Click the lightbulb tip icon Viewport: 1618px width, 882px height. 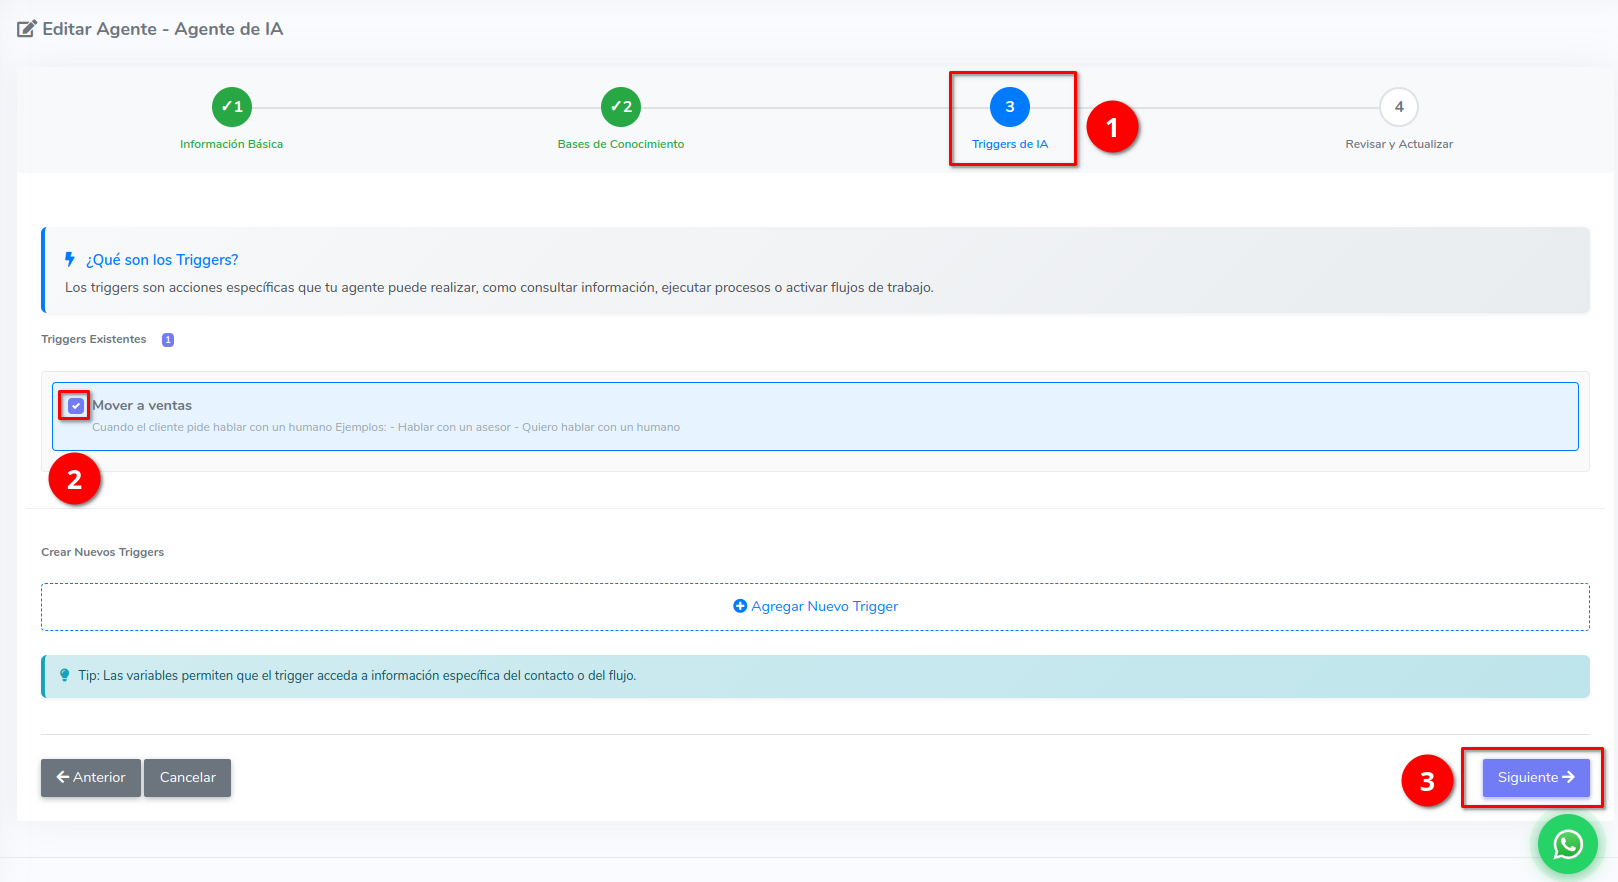click(65, 675)
